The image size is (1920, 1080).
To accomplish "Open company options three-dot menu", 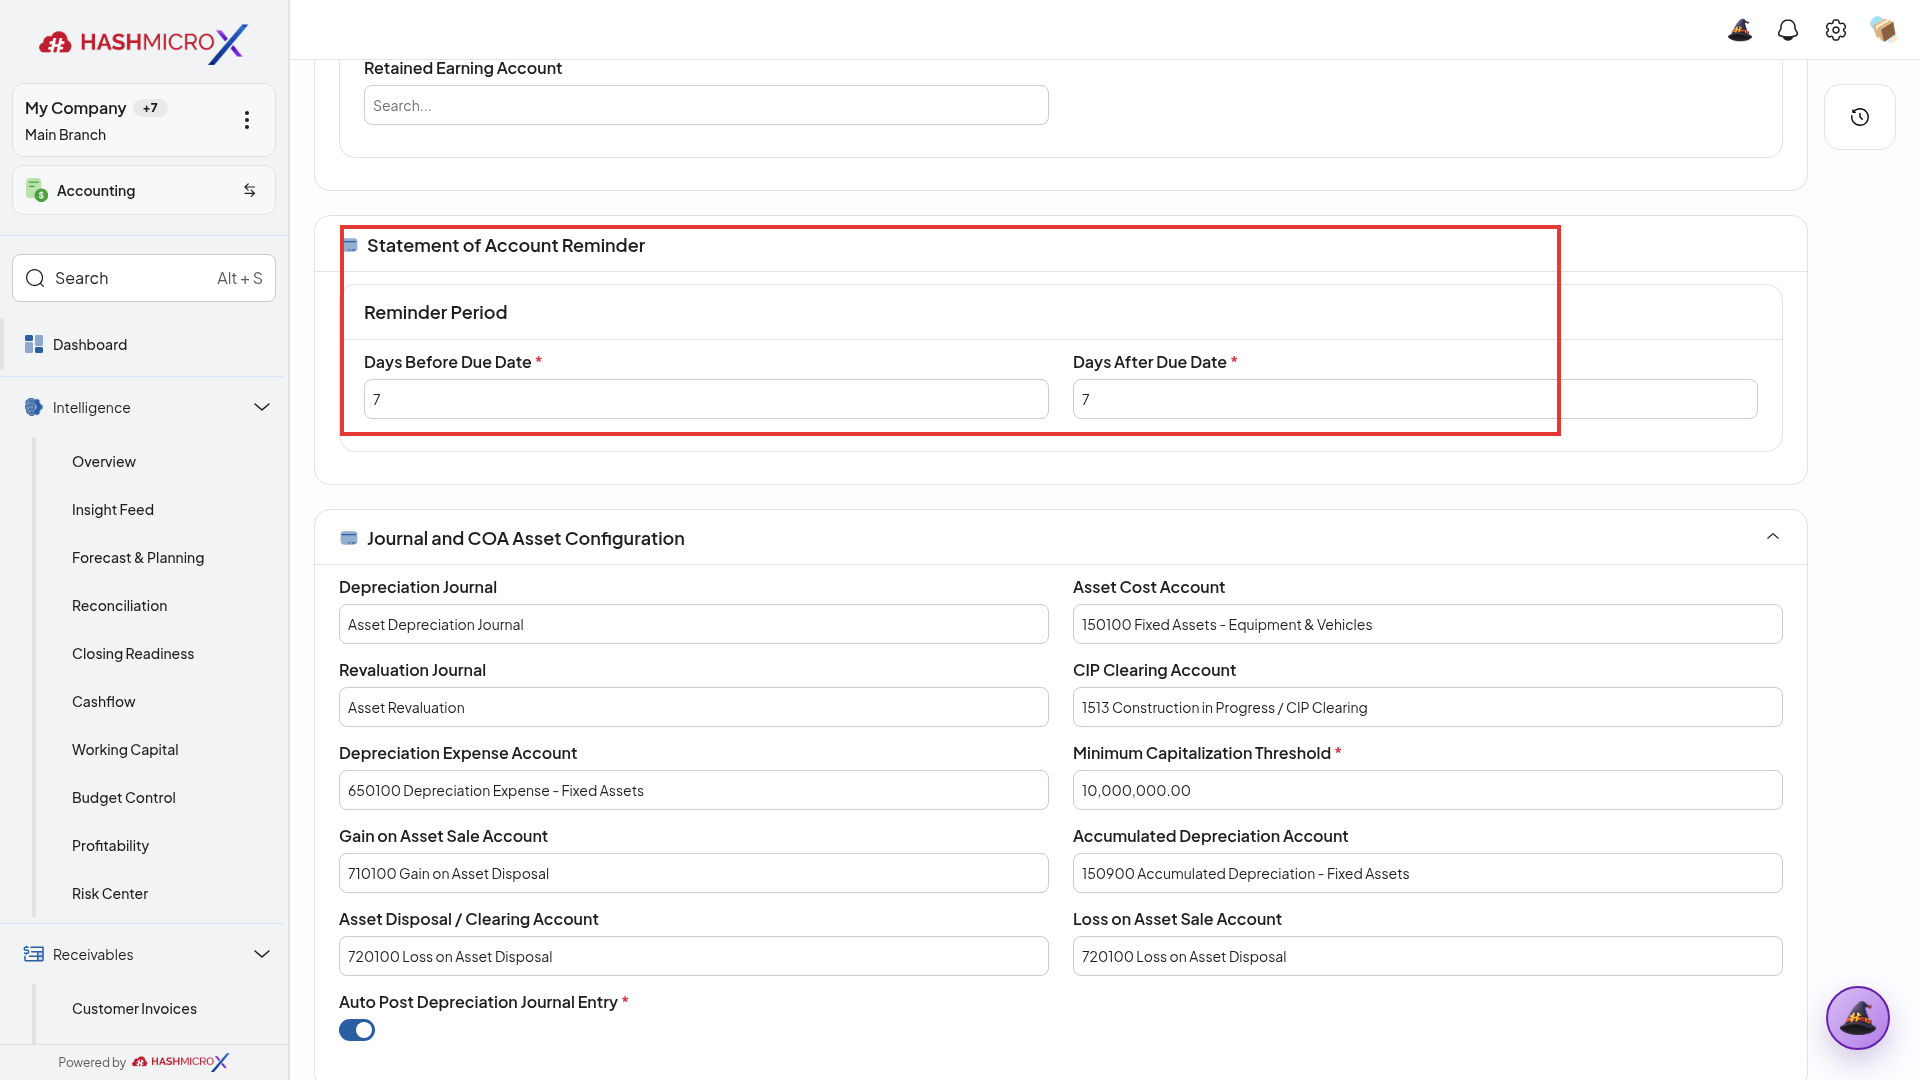I will click(x=247, y=120).
